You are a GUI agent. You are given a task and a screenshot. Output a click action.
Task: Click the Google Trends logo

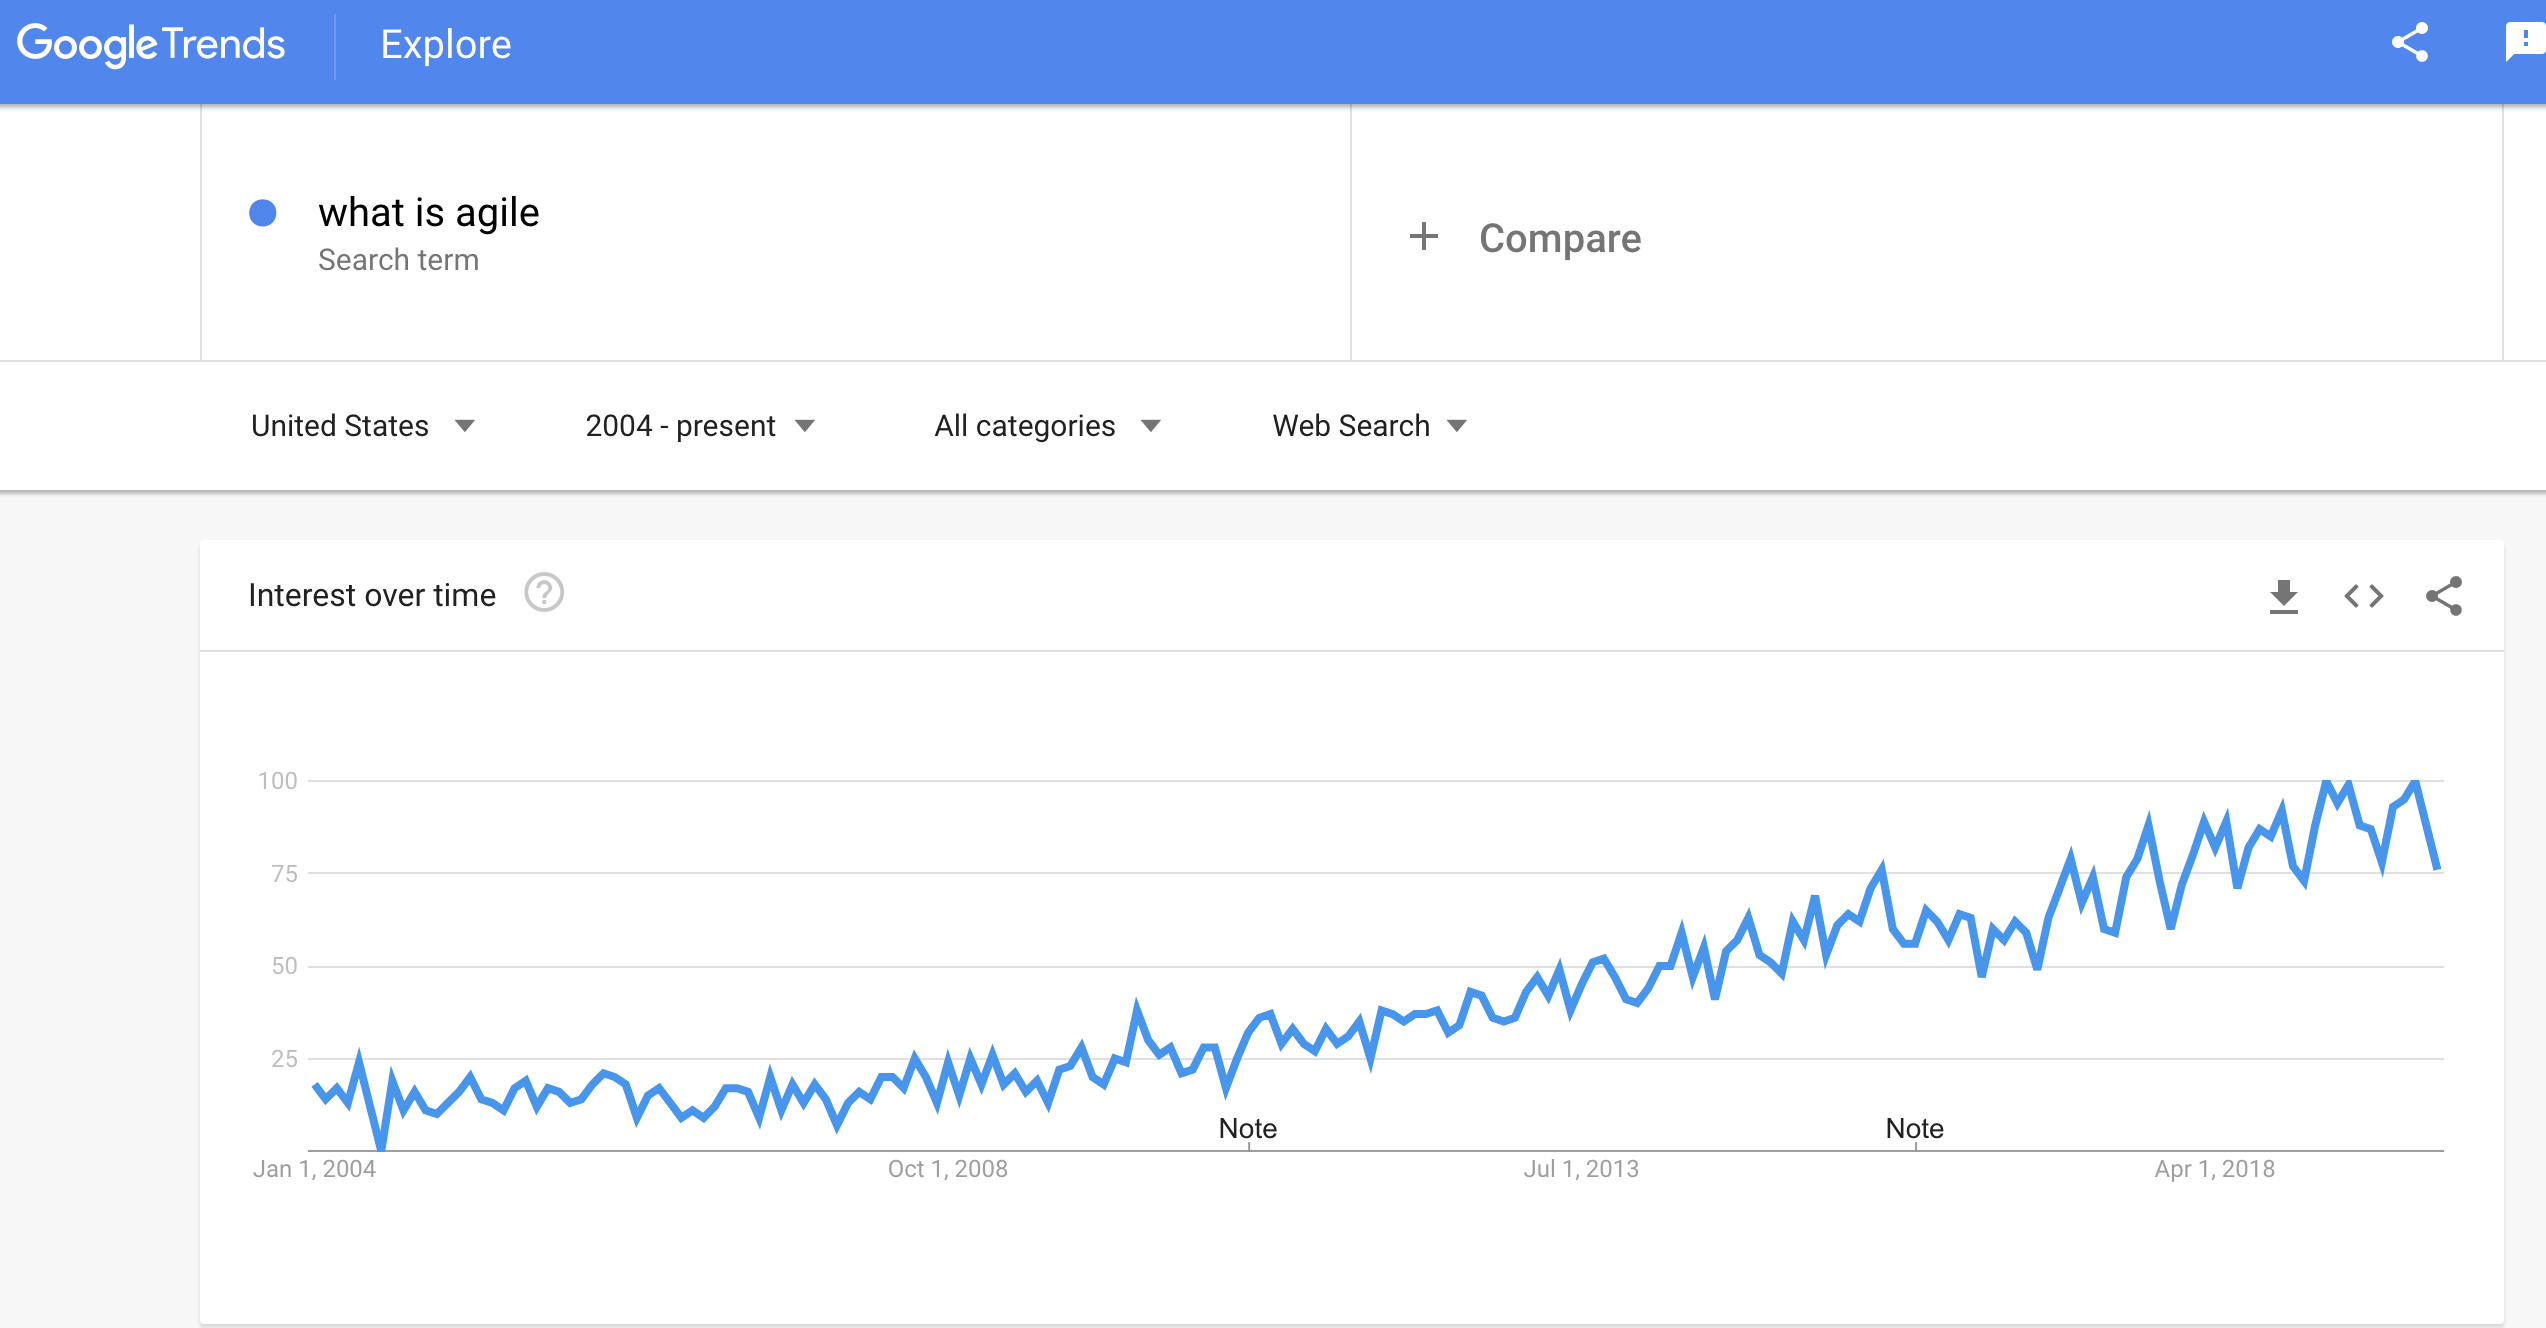(x=151, y=44)
